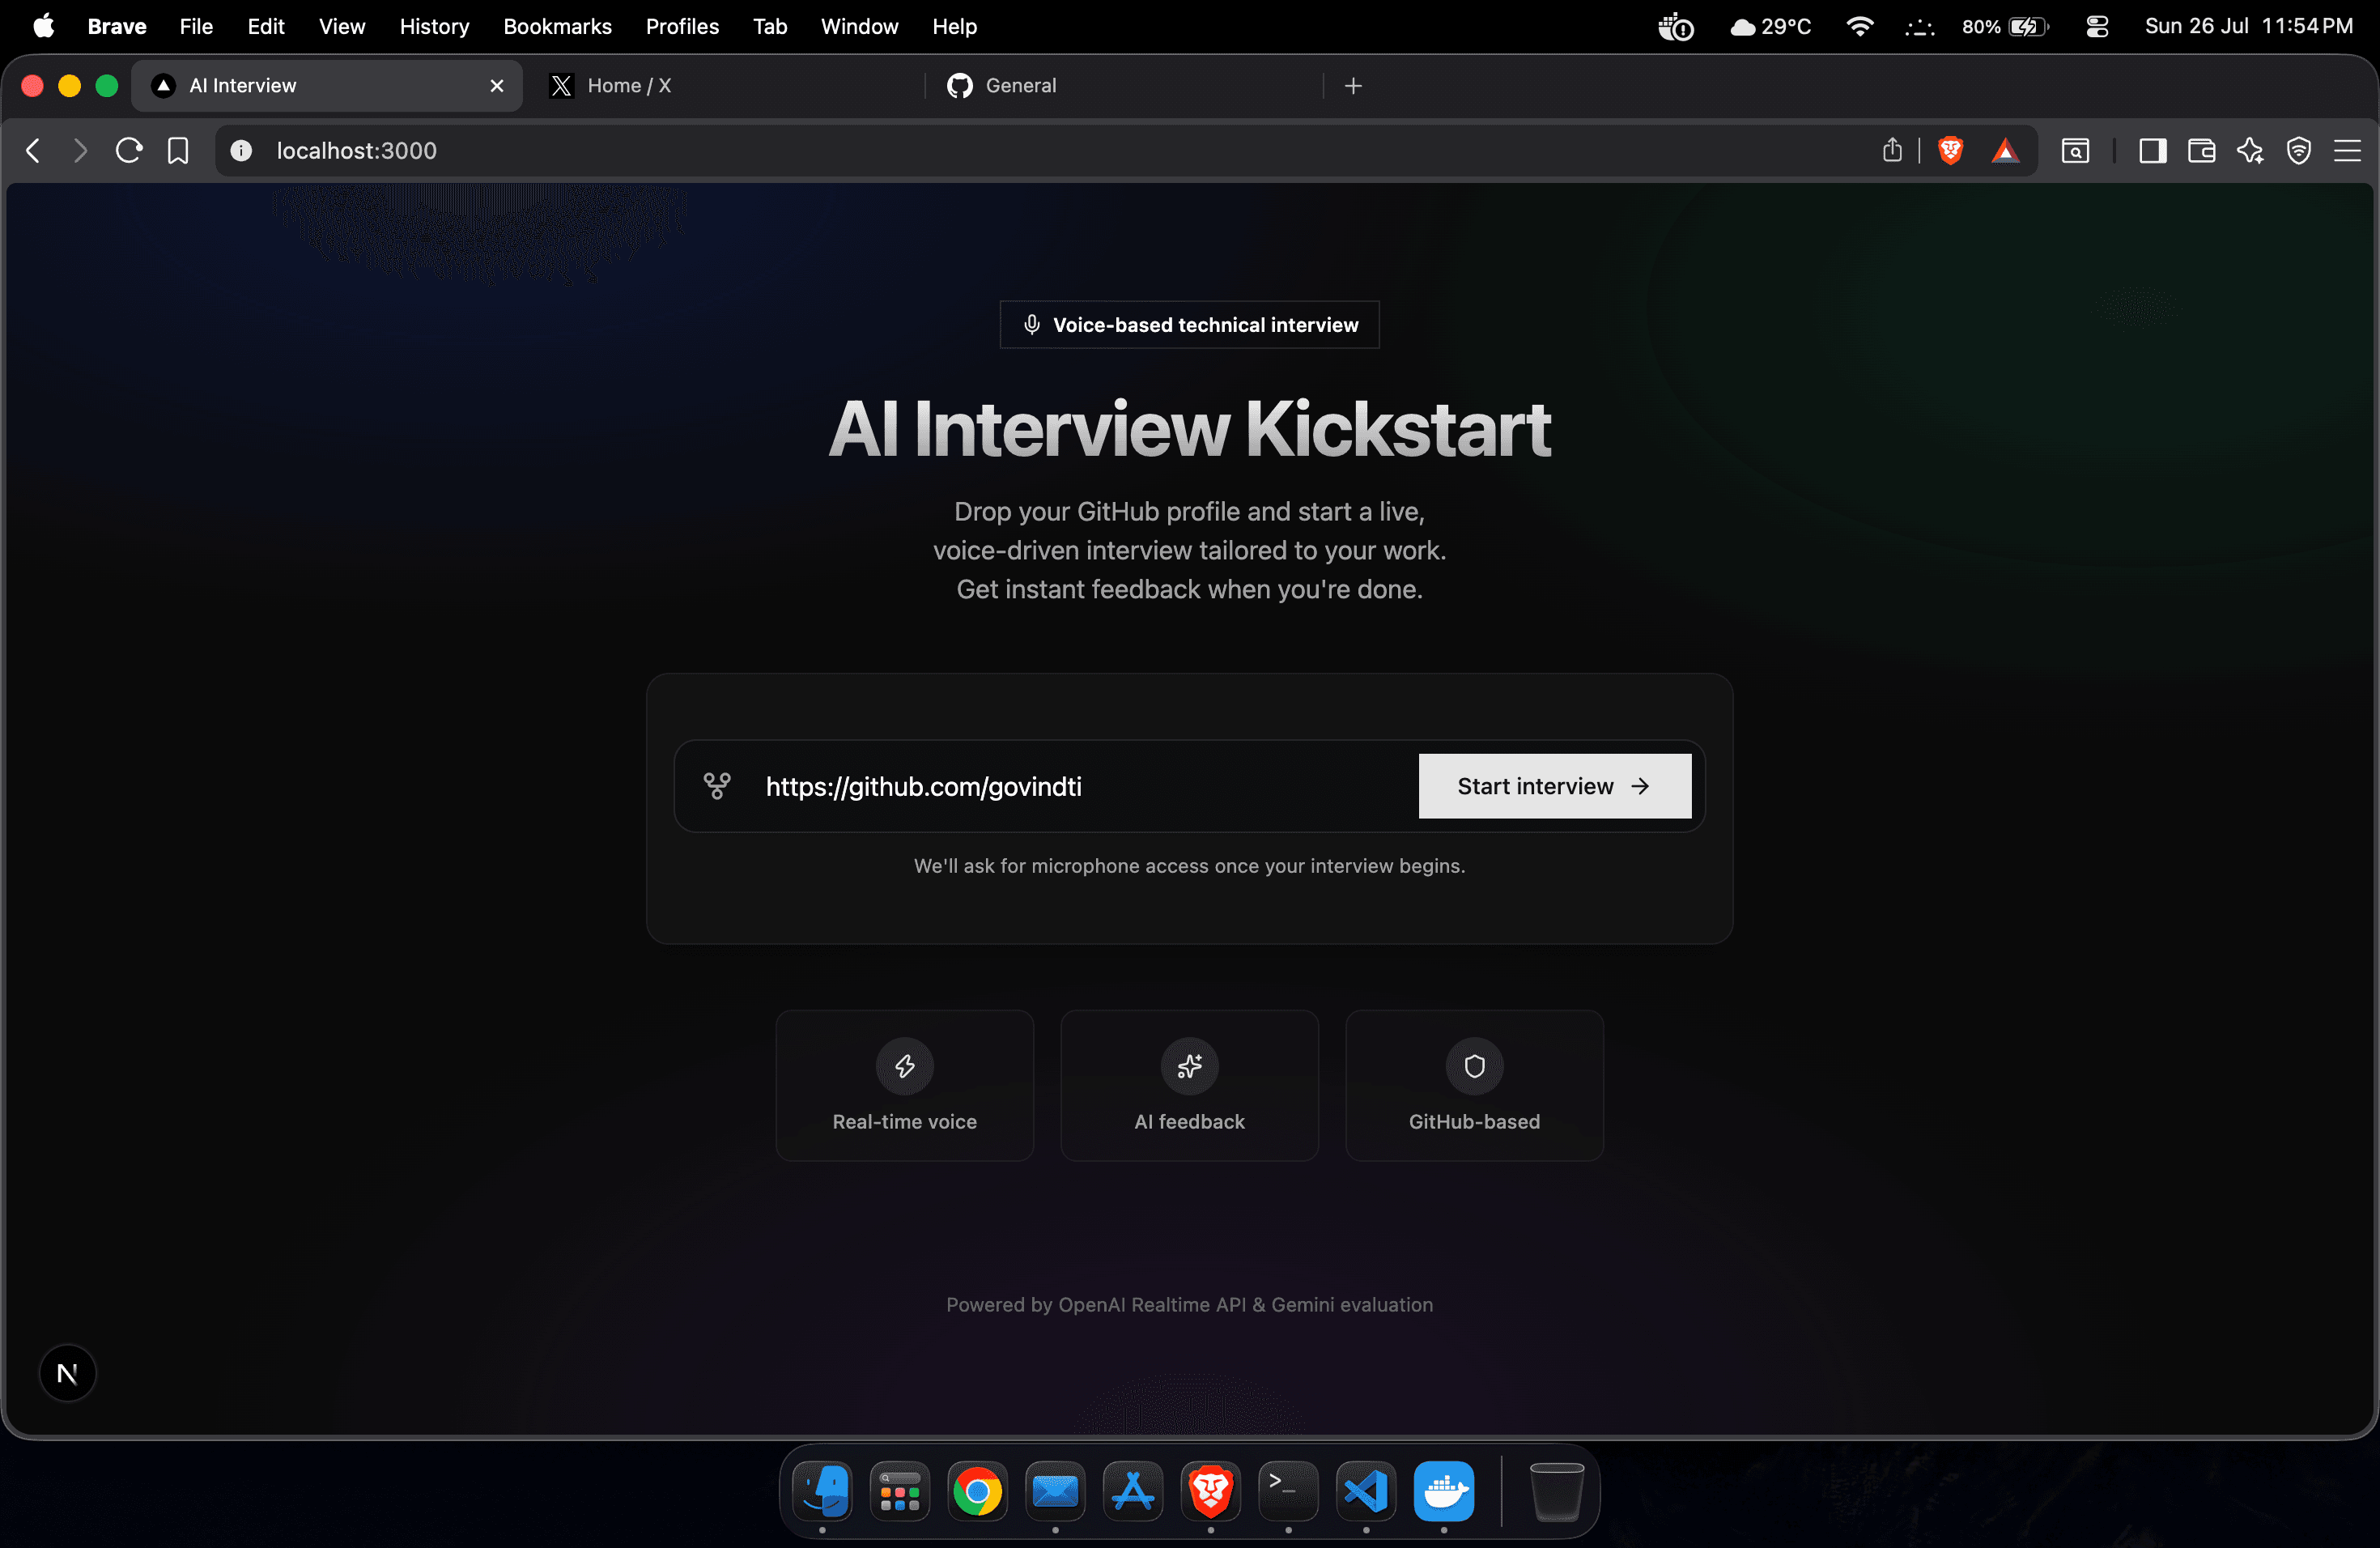Open the Brave hamburger menu
The width and height of the screenshot is (2380, 1548).
point(2347,151)
